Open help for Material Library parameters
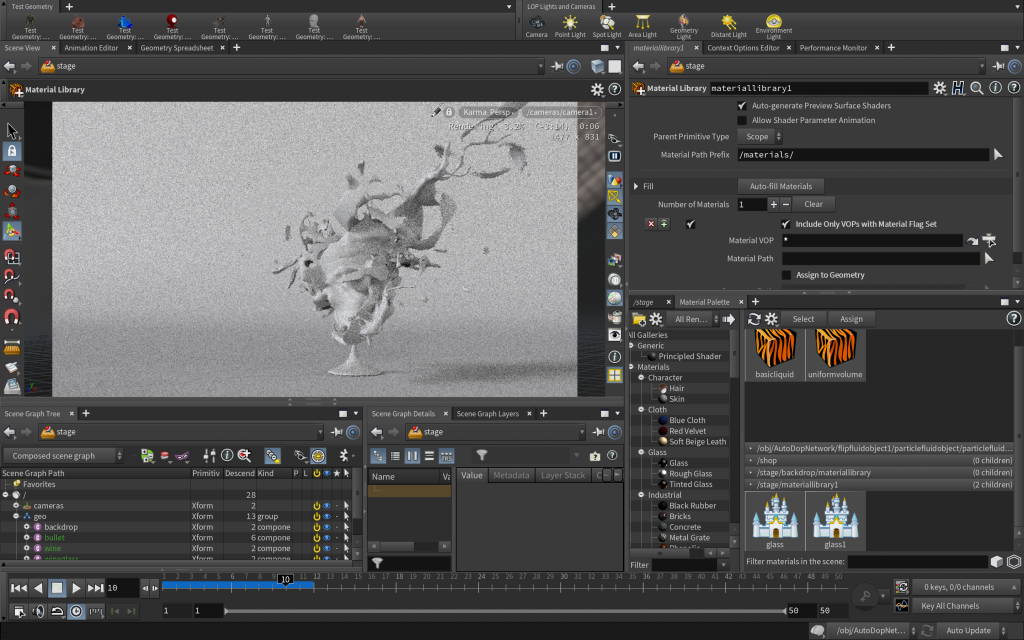The height and width of the screenshot is (640, 1024). pyautogui.click(x=1014, y=88)
